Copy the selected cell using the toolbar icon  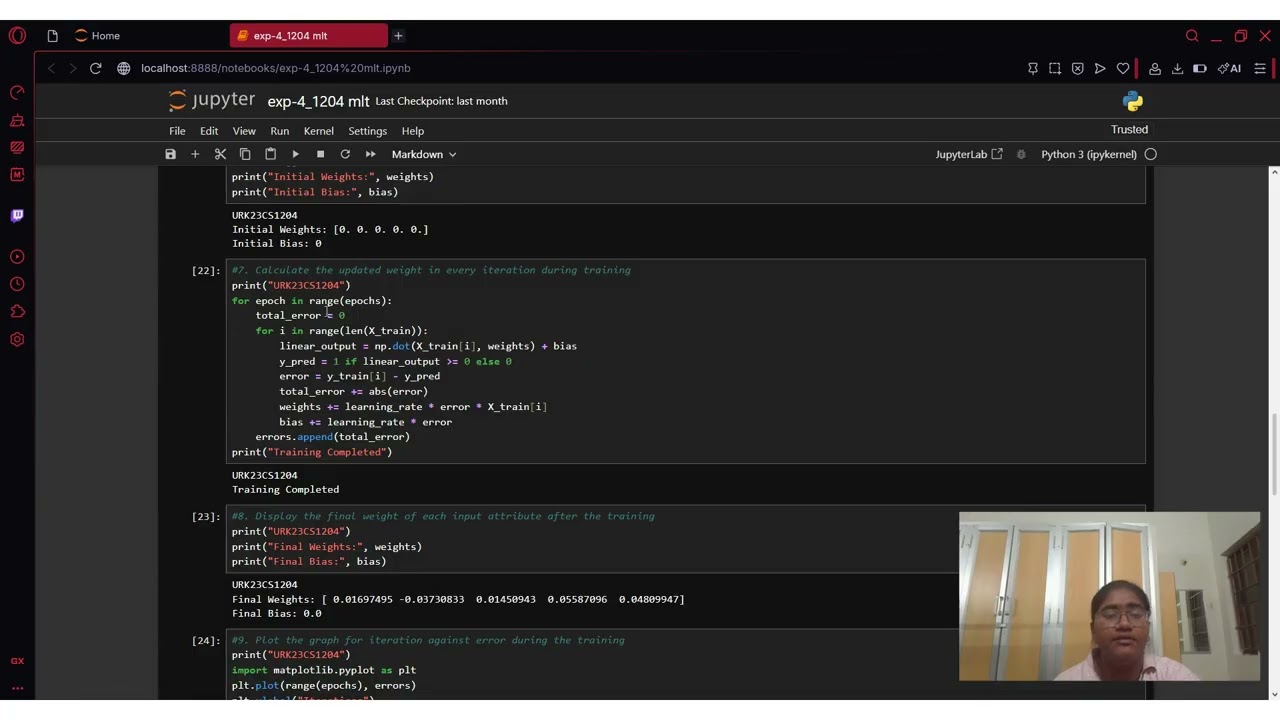[245, 154]
